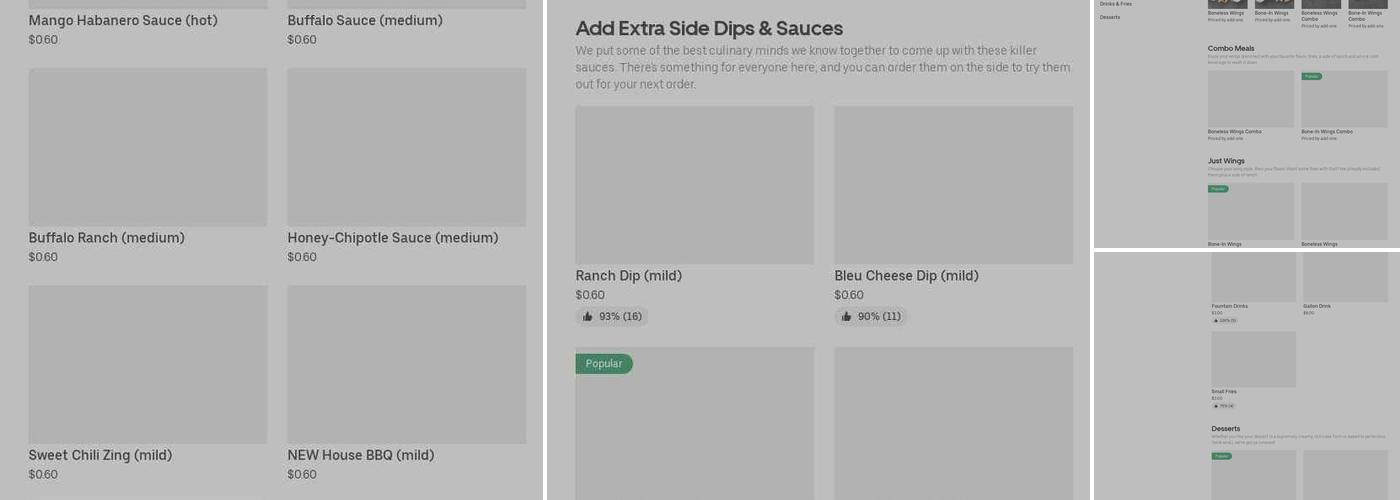This screenshot has height=500, width=1400.
Task: Open the Ranch Dip (mild) item image
Action: pos(695,185)
